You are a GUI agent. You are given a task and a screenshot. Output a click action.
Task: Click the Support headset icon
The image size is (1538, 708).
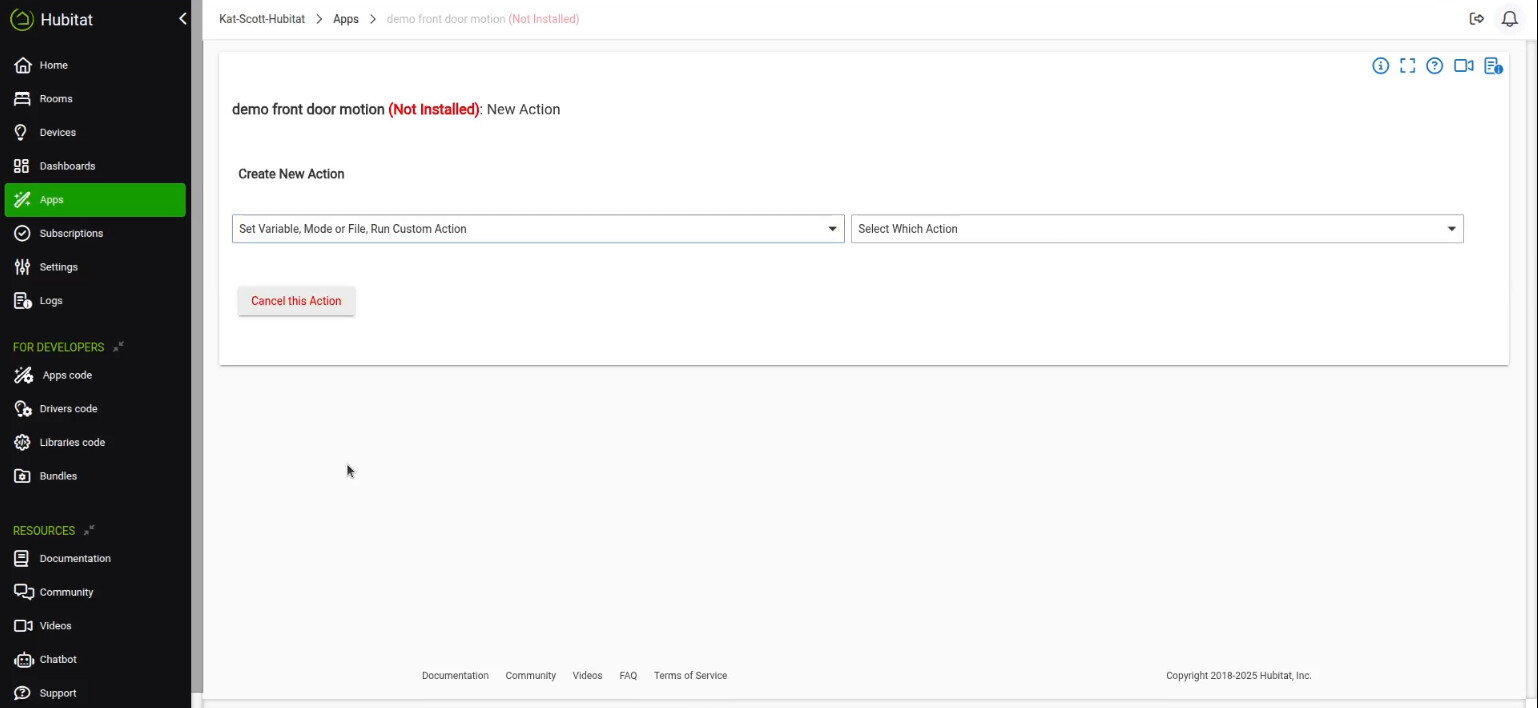[x=22, y=693]
